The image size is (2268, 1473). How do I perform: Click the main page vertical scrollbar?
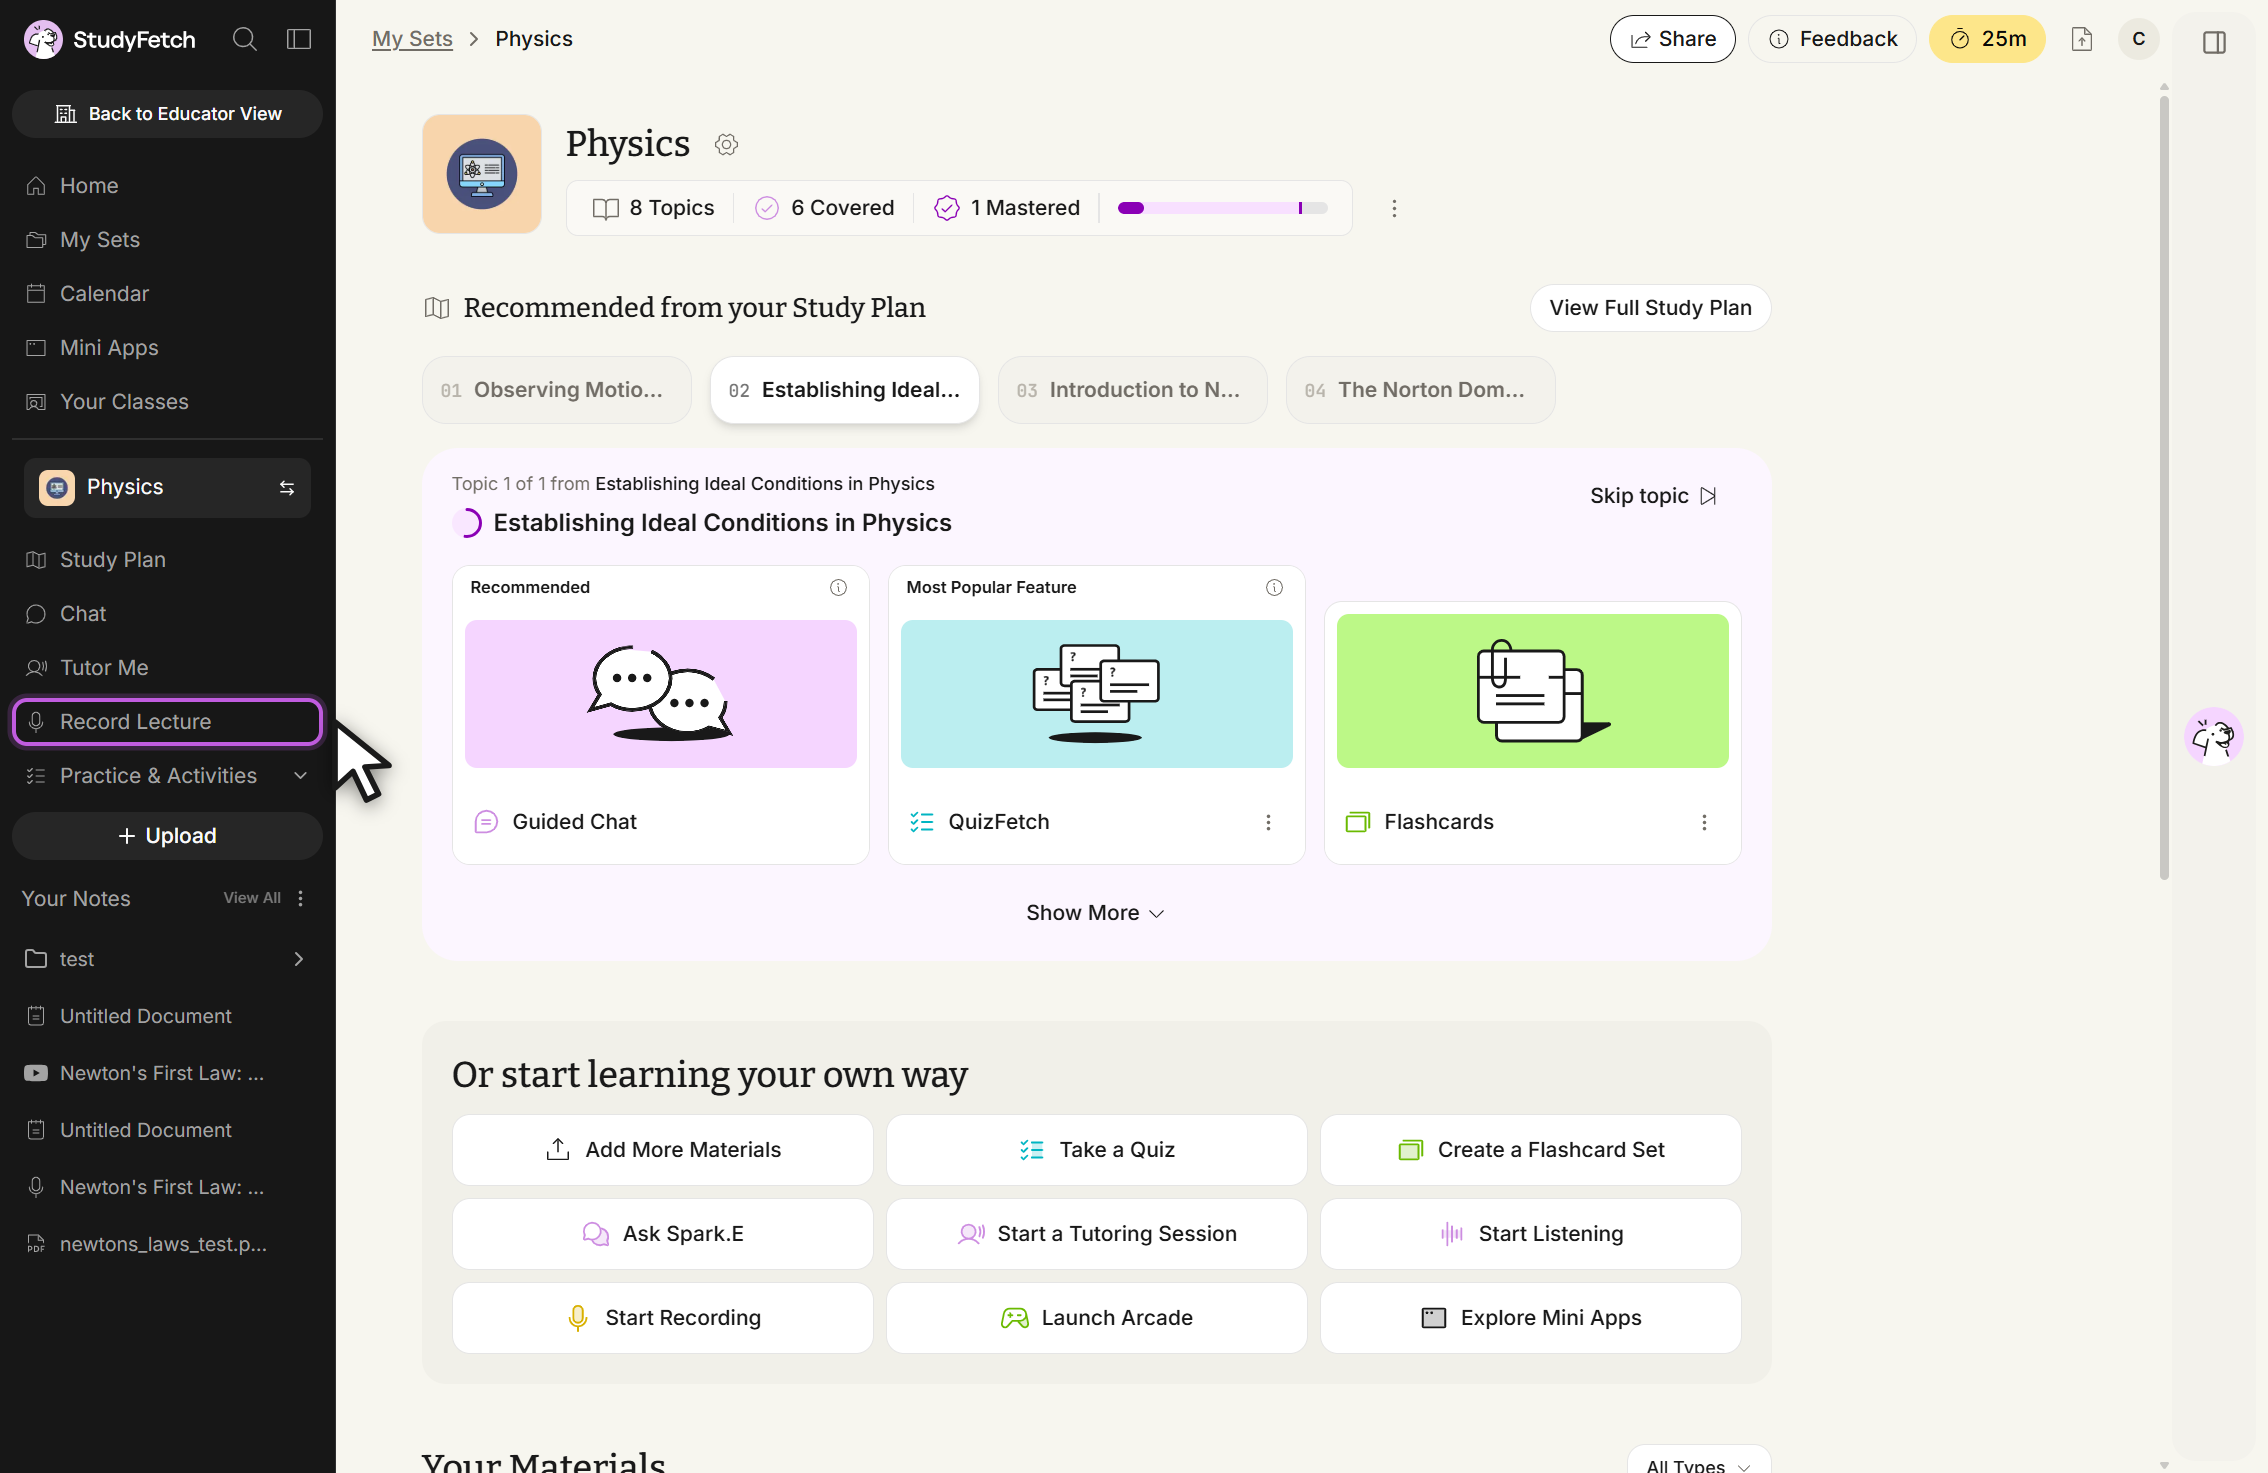[x=2164, y=488]
